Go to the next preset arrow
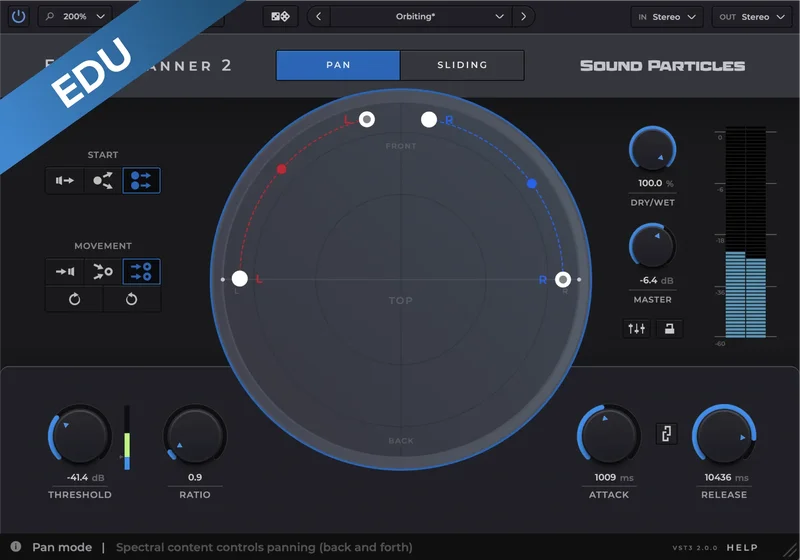Screen dimensions: 800x560 coord(523,16)
